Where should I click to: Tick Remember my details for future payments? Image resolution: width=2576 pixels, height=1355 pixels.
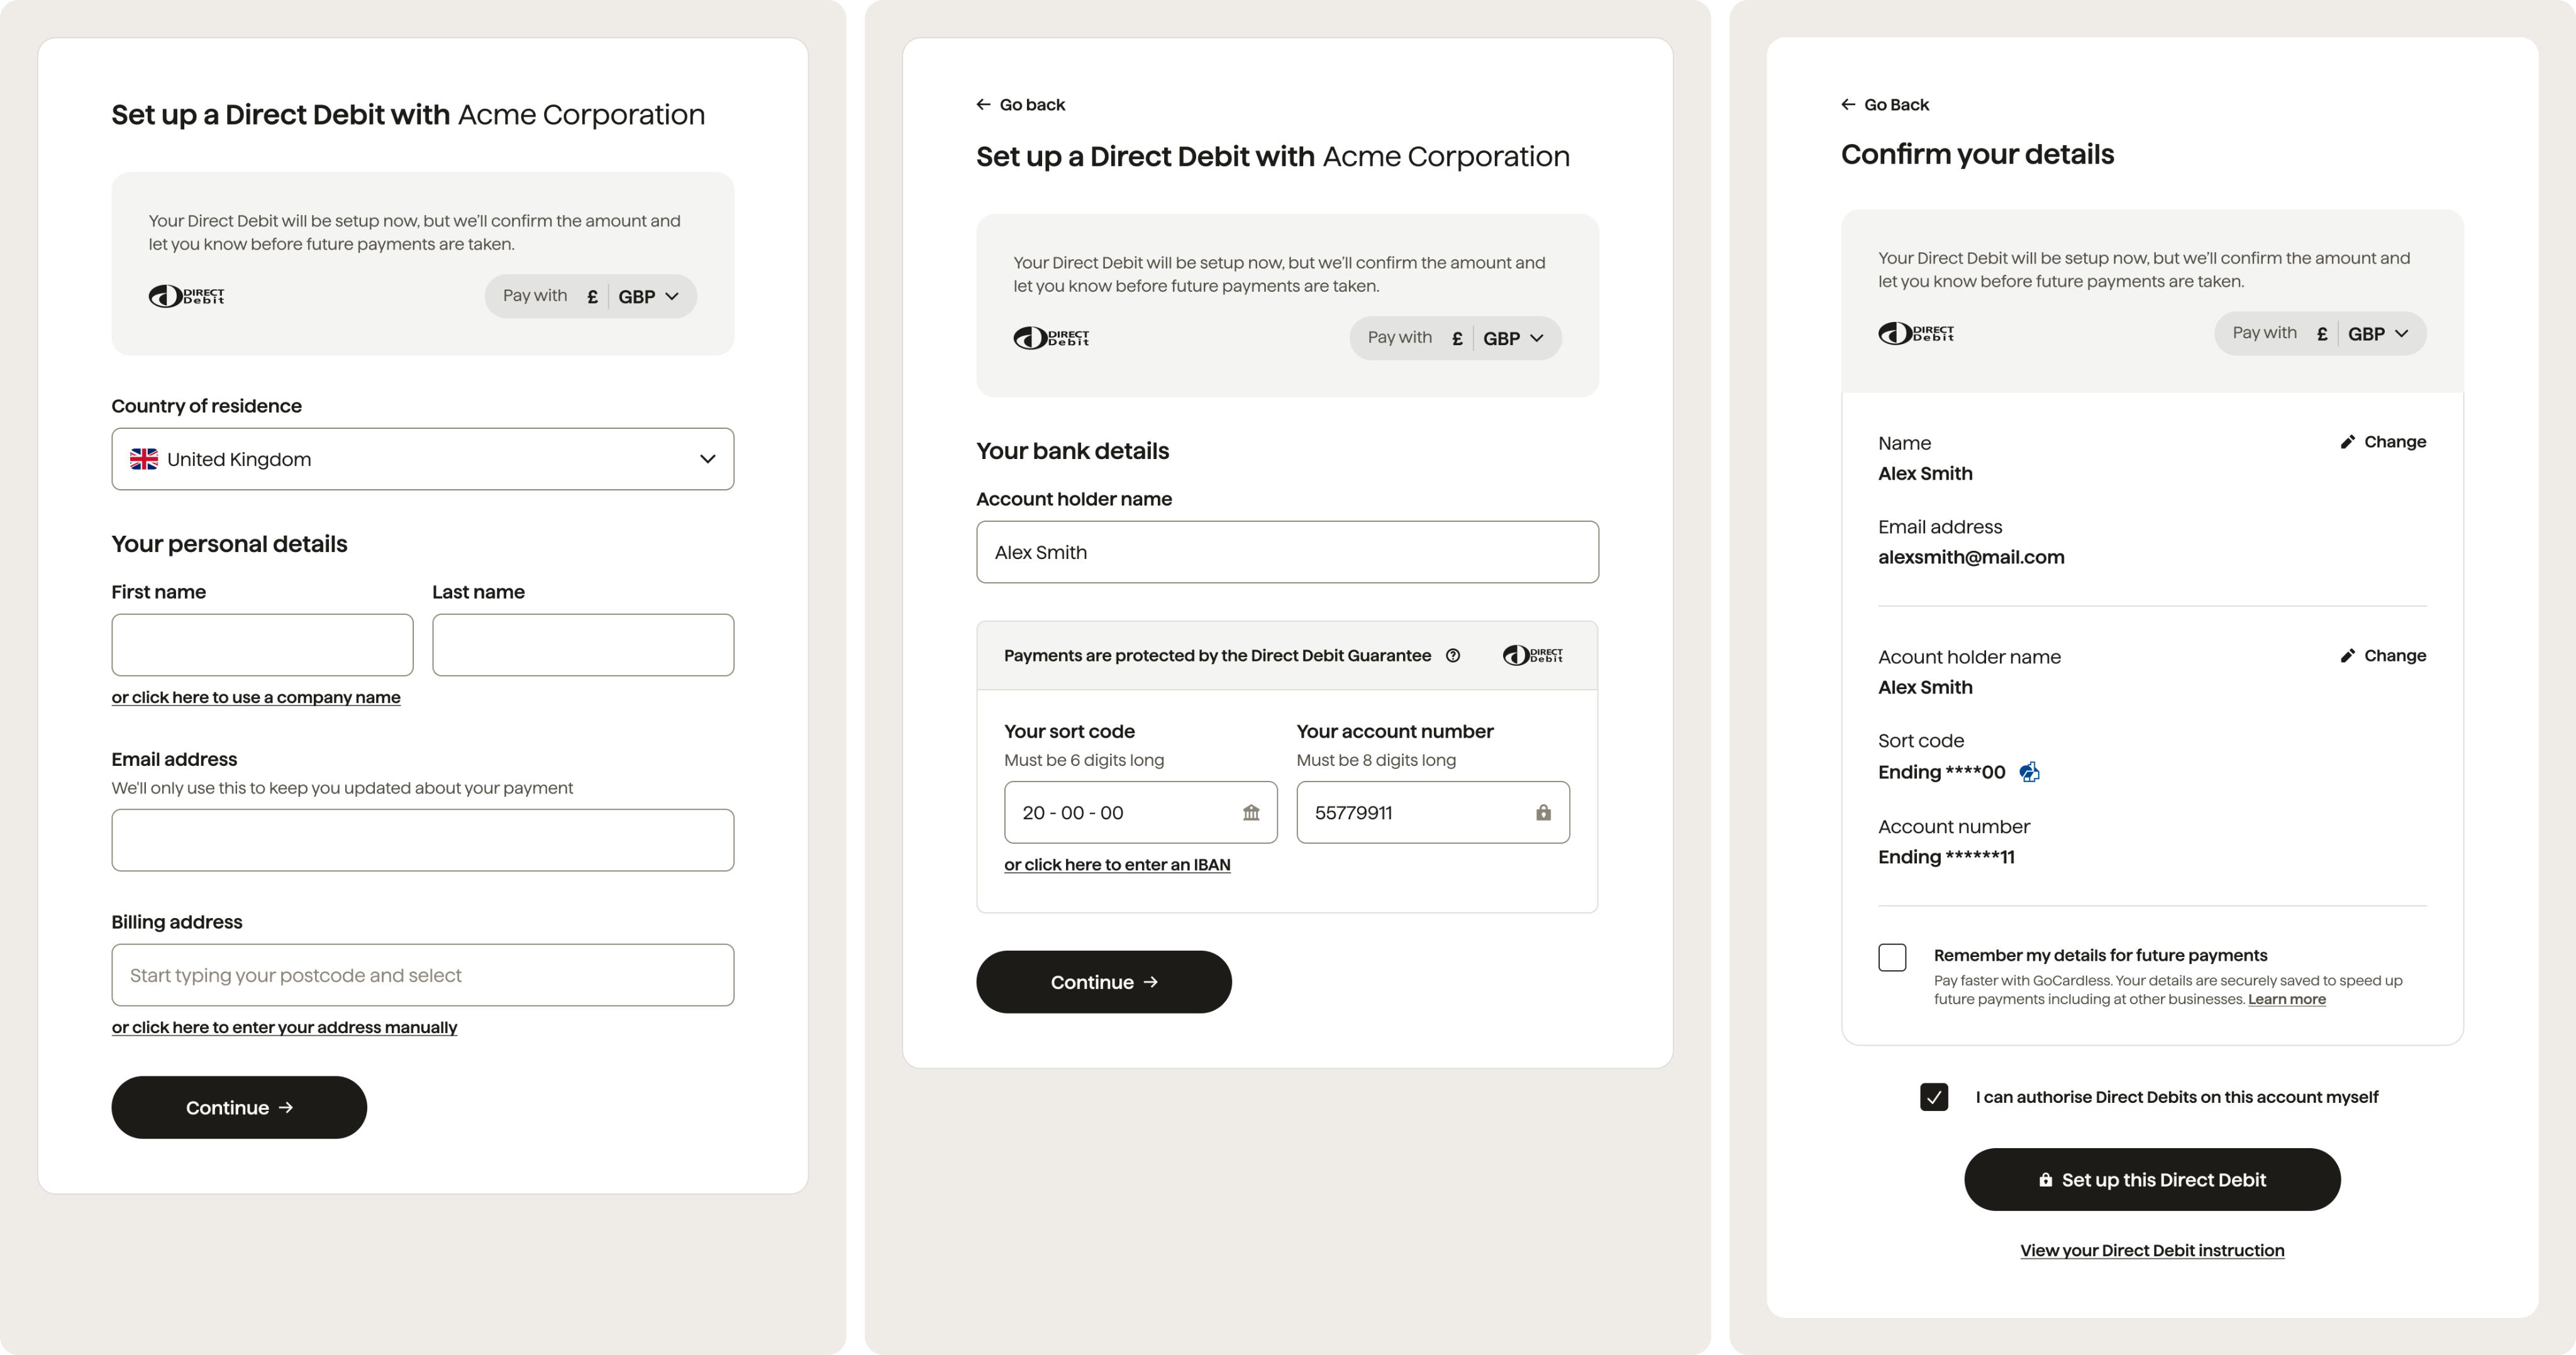1892,957
